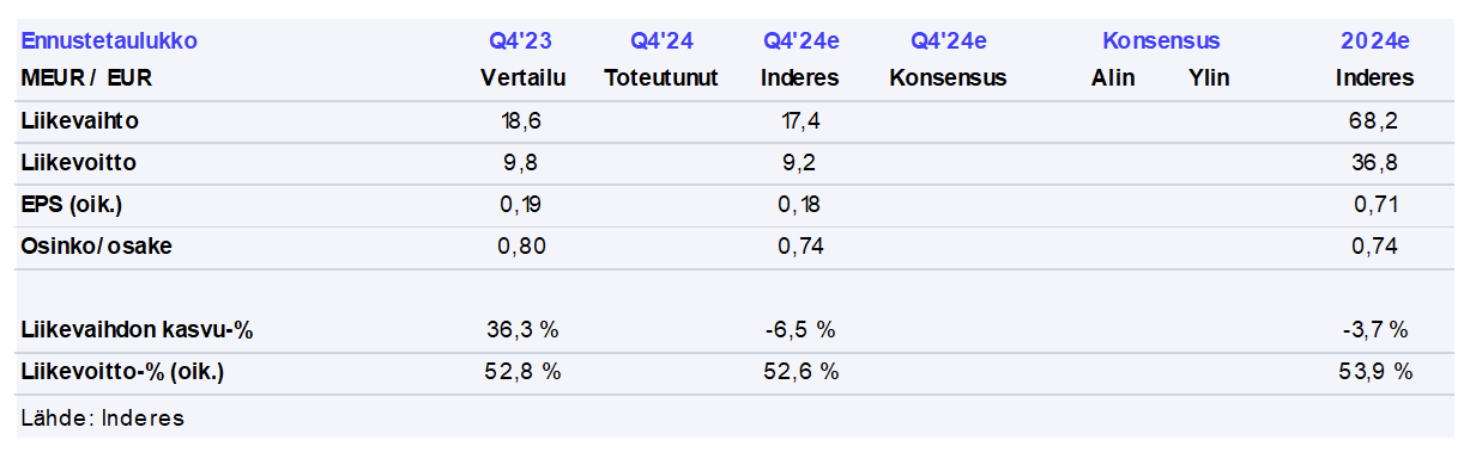Click the Osinko/osake row label
This screenshot has height=460, width=1480.
[x=96, y=246]
